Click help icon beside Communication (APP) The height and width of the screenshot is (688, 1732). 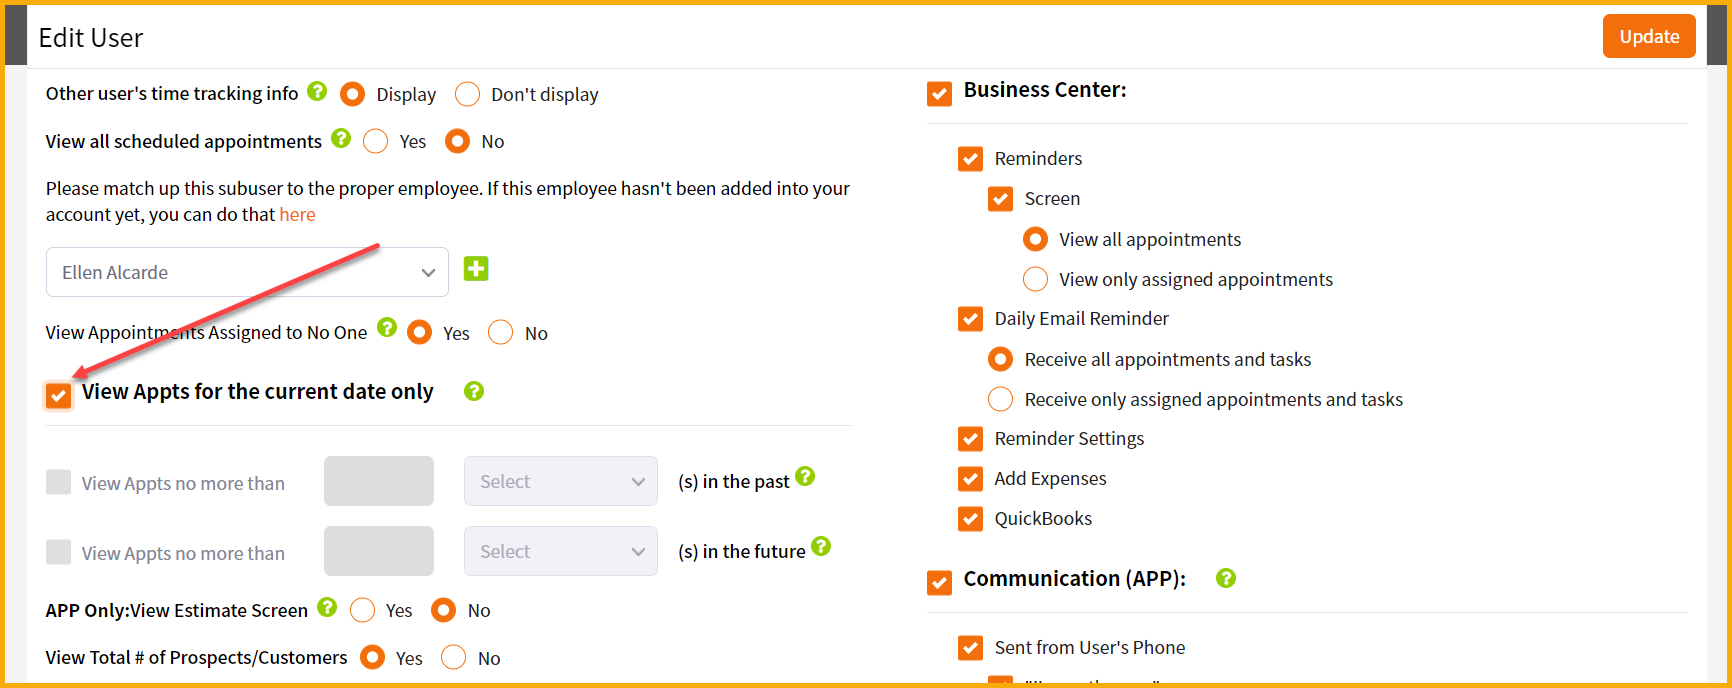[x=1226, y=578]
